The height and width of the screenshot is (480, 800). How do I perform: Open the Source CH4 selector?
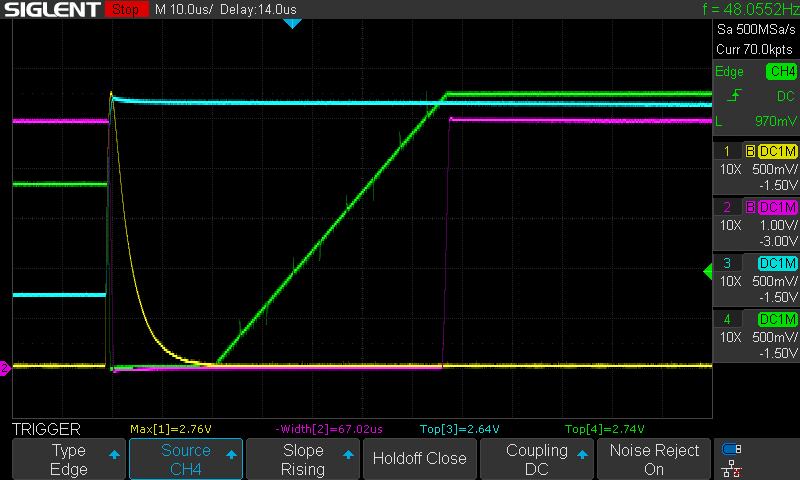coord(186,459)
